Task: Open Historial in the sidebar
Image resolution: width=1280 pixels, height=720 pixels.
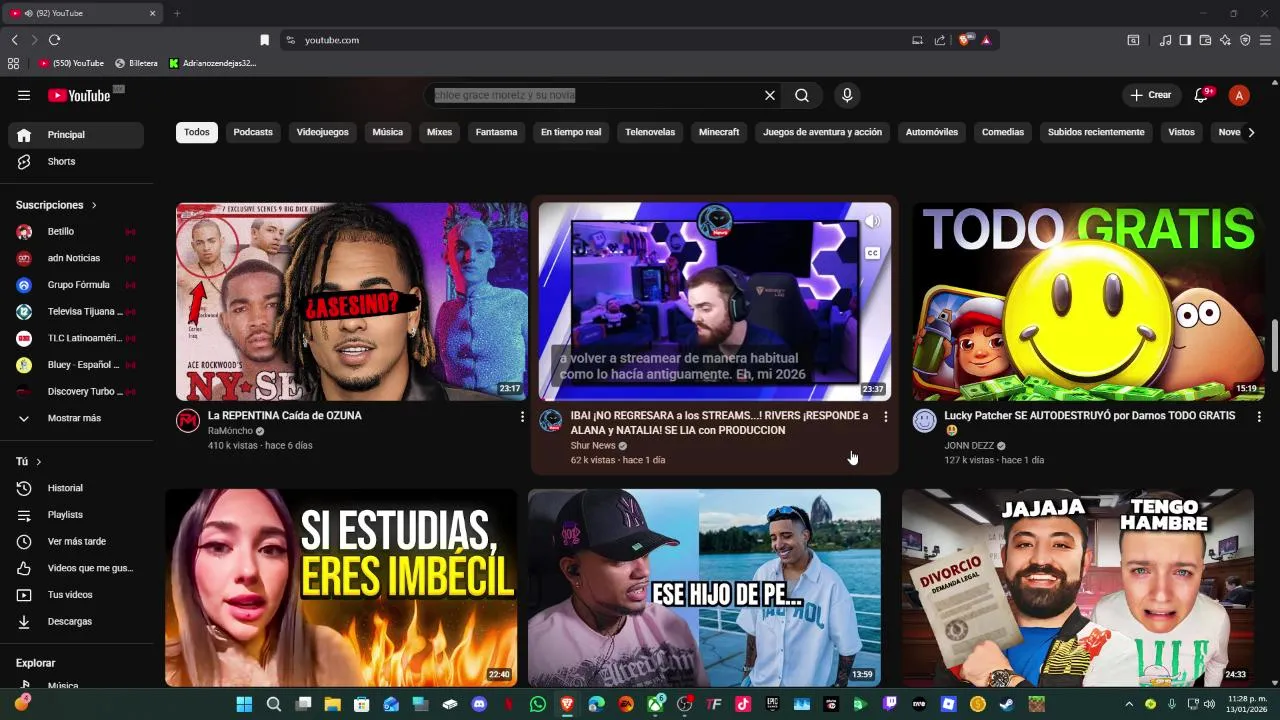Action: click(76, 488)
